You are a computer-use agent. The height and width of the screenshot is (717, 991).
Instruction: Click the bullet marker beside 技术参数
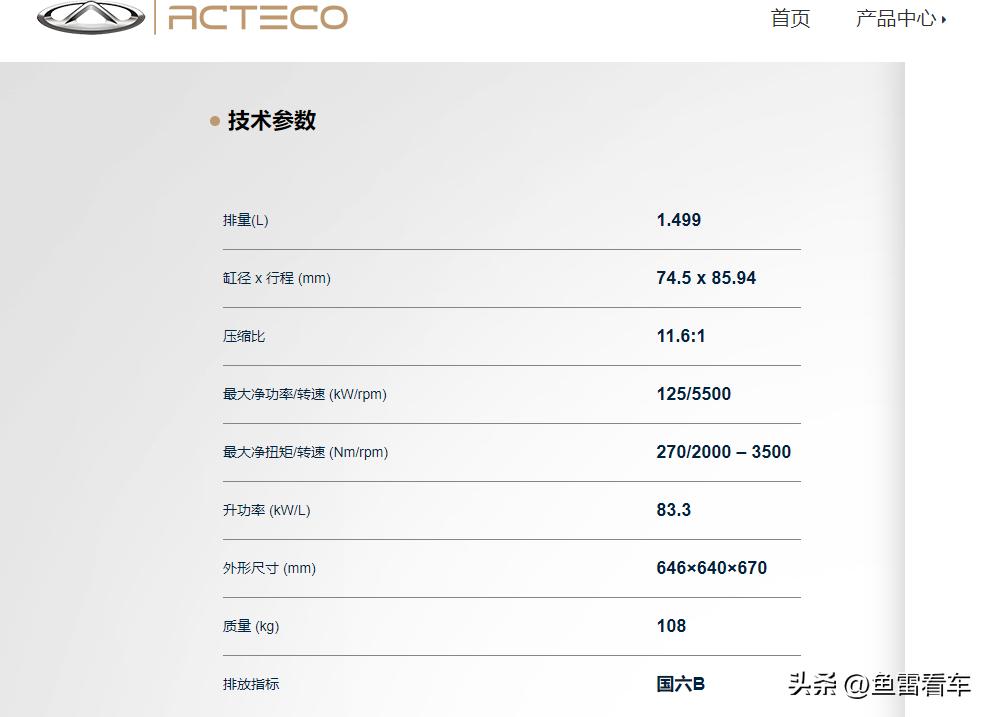[215, 120]
